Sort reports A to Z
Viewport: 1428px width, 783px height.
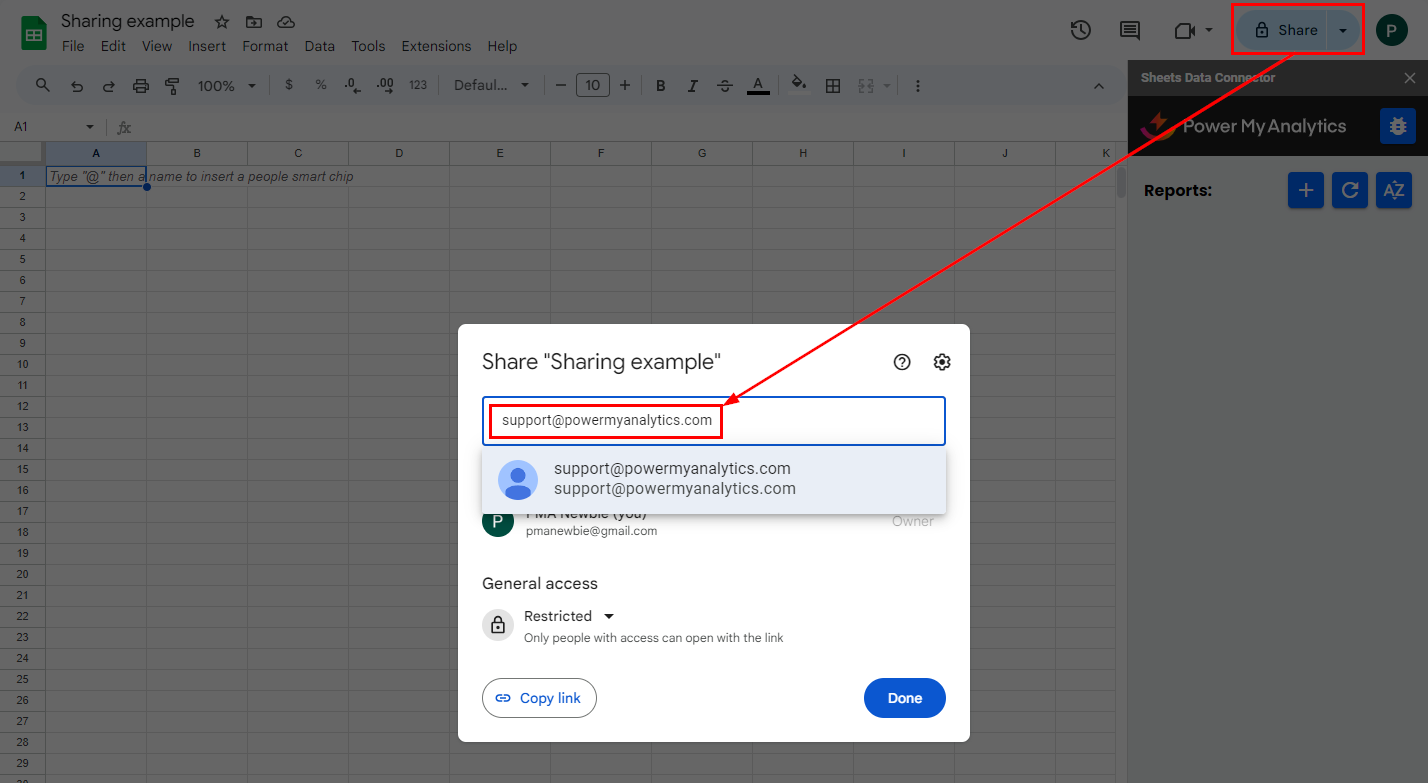coord(1393,190)
